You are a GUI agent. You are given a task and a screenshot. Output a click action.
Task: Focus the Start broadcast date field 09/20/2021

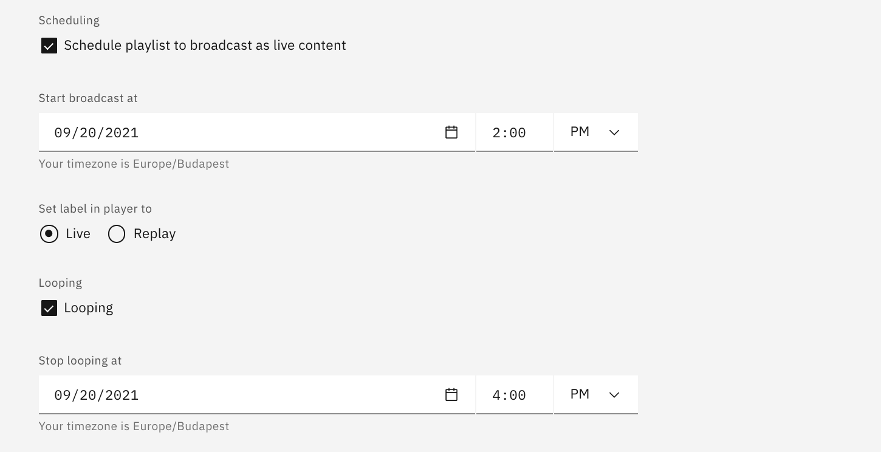click(x=256, y=132)
